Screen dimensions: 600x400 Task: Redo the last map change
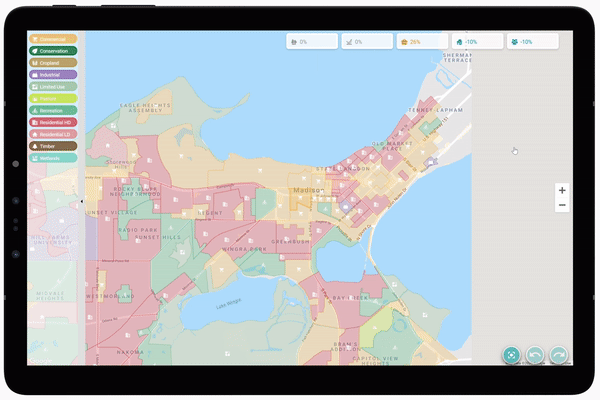559,354
